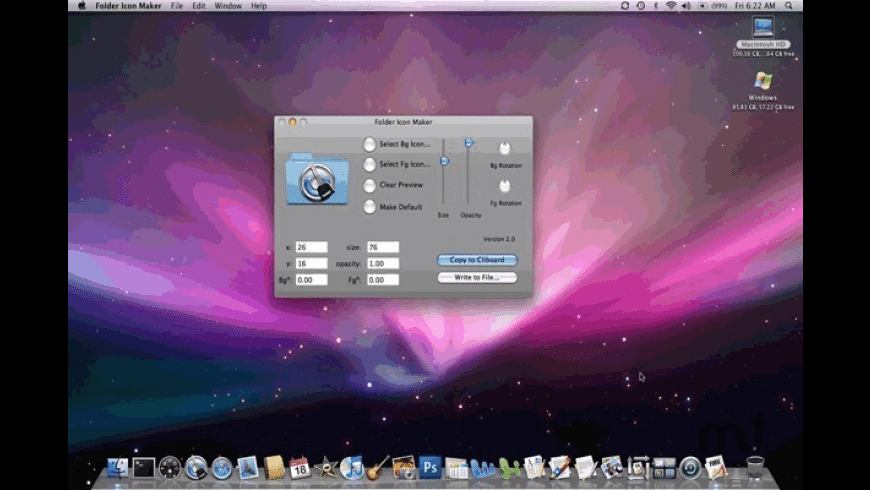
Task: Click the Size slider thumb
Action: [x=444, y=161]
